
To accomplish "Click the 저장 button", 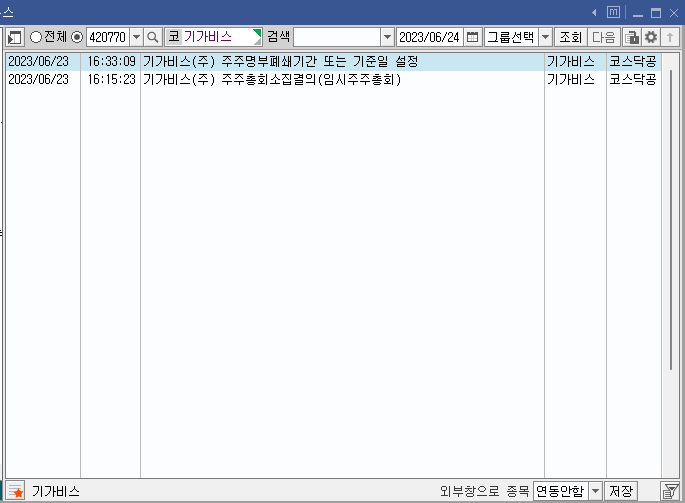I will pos(621,491).
